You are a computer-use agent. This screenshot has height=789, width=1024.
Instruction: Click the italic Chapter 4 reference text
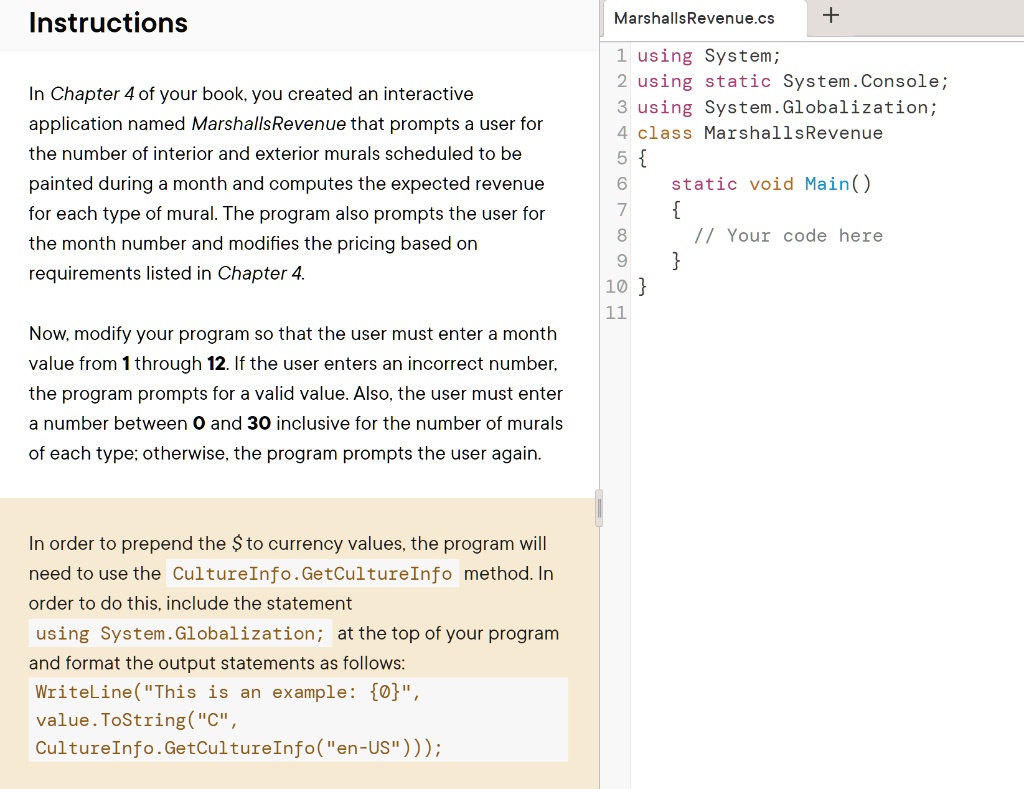click(x=92, y=93)
